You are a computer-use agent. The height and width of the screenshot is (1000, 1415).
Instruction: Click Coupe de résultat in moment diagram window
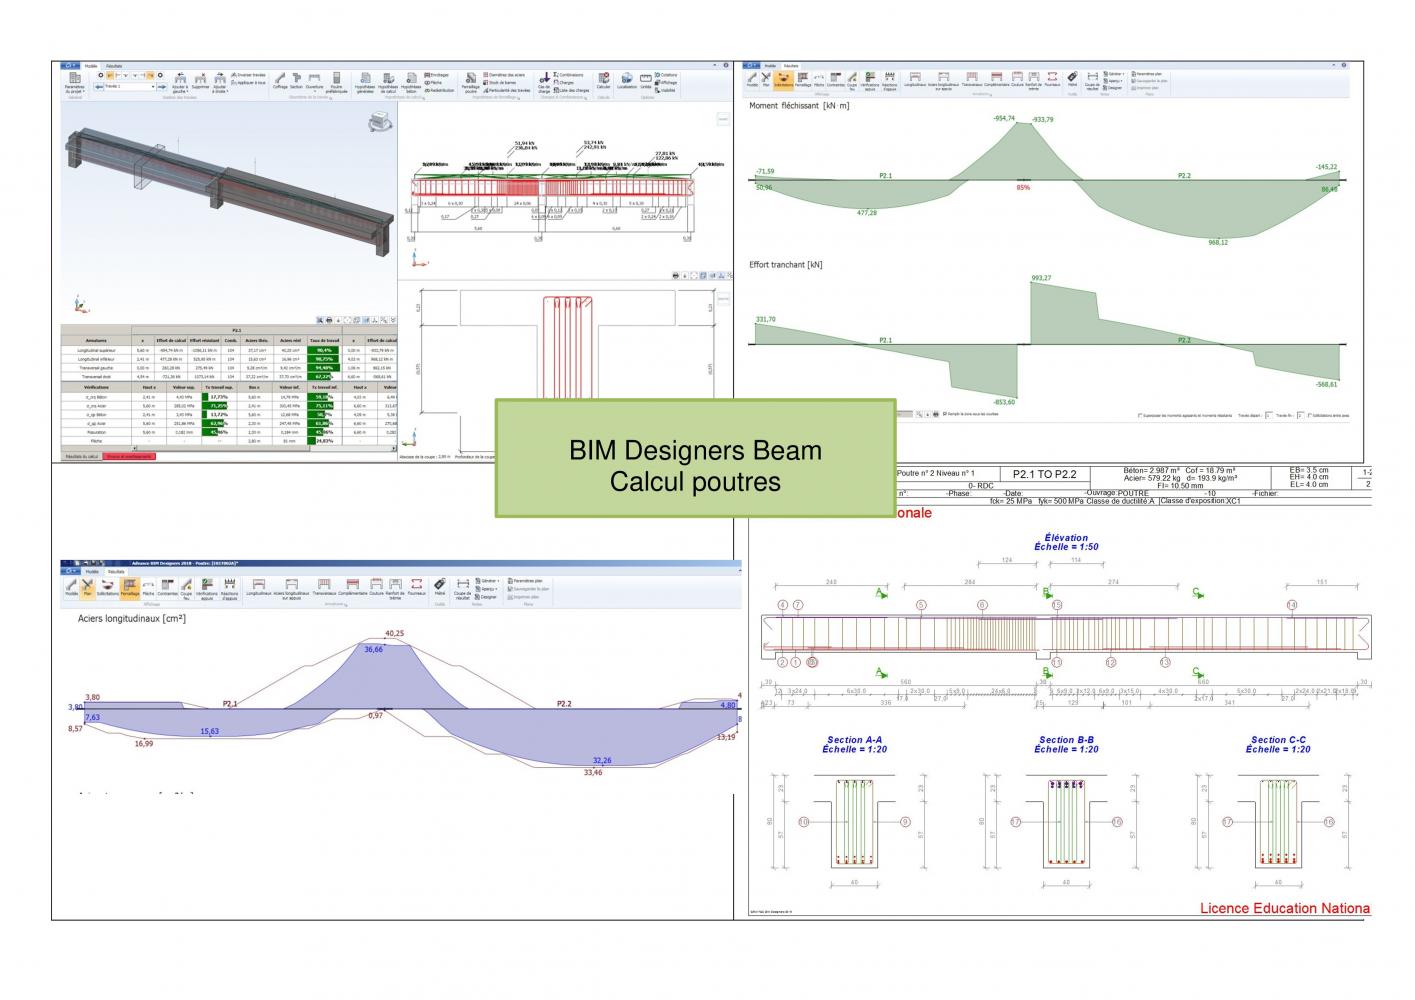click(x=1092, y=82)
